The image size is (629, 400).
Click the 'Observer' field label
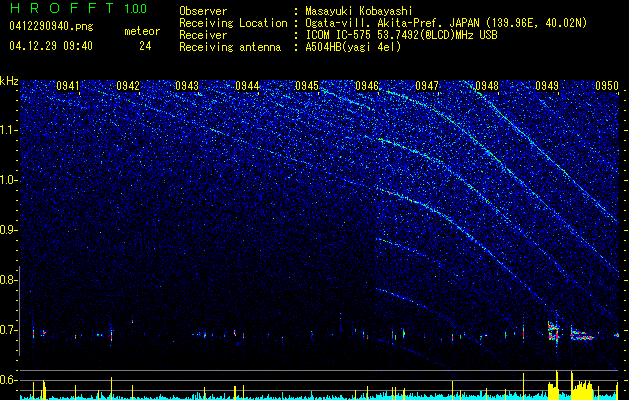[x=203, y=11]
